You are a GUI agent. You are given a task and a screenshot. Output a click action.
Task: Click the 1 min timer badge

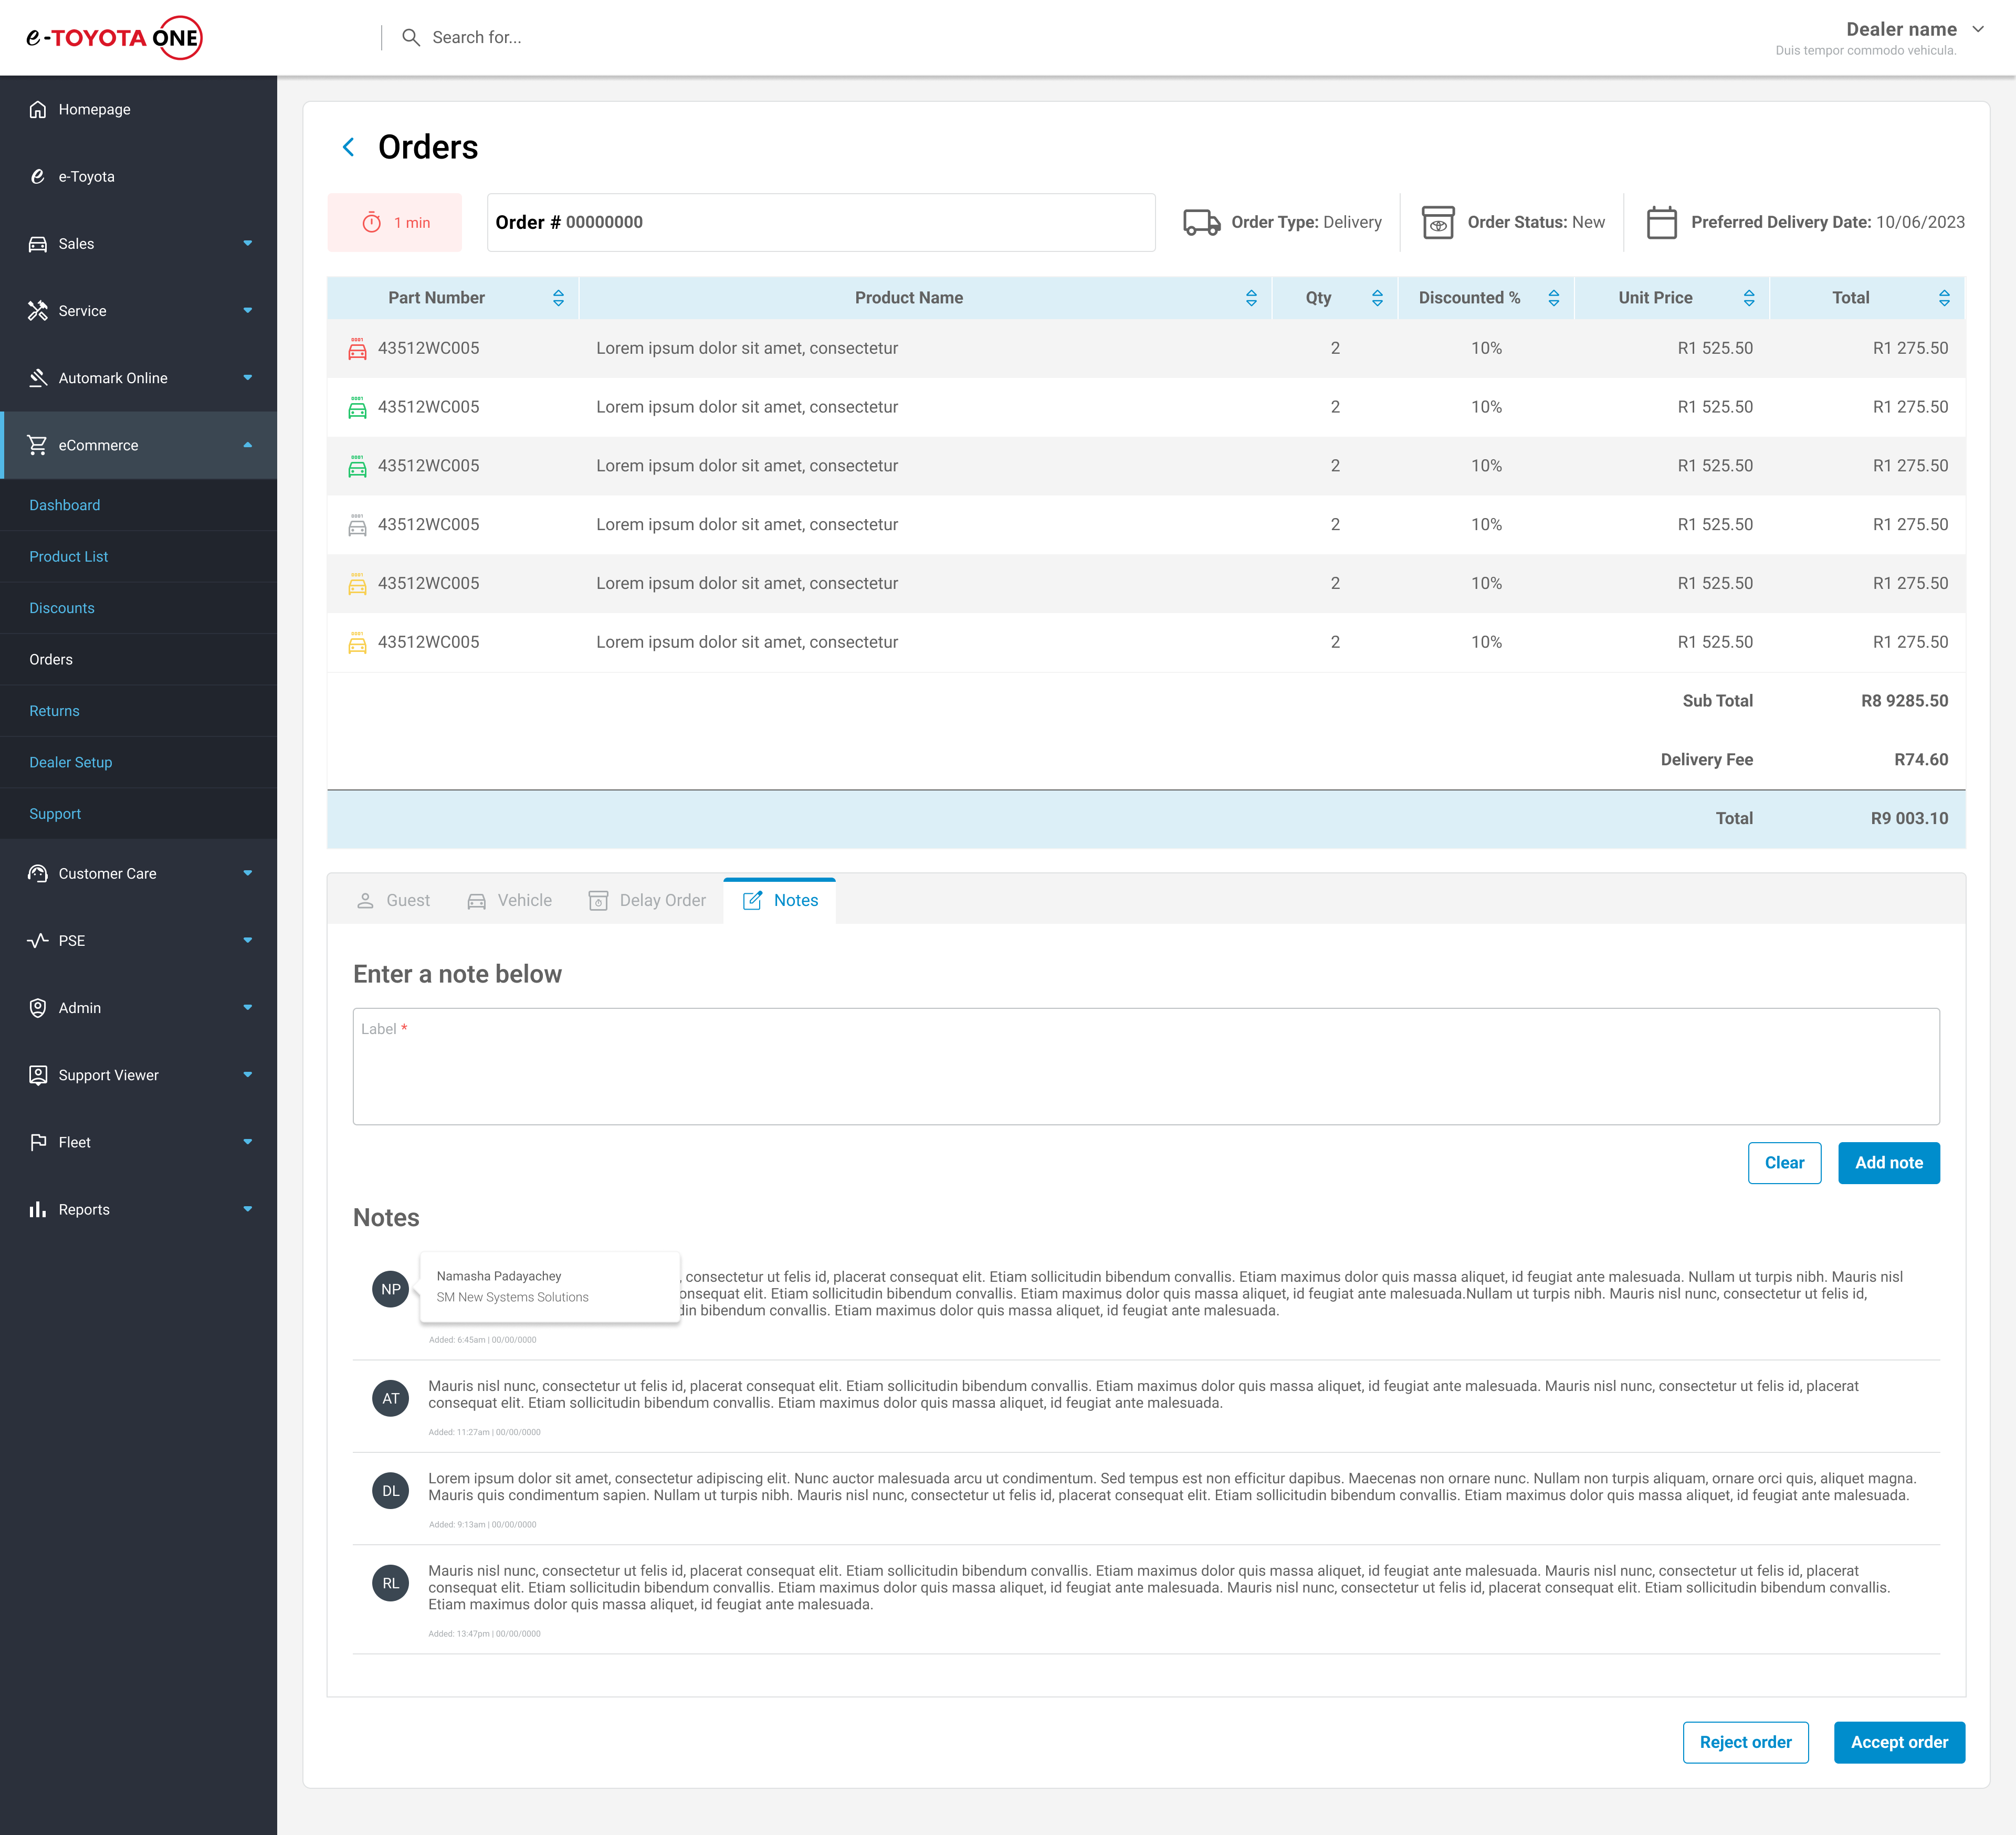(x=395, y=222)
